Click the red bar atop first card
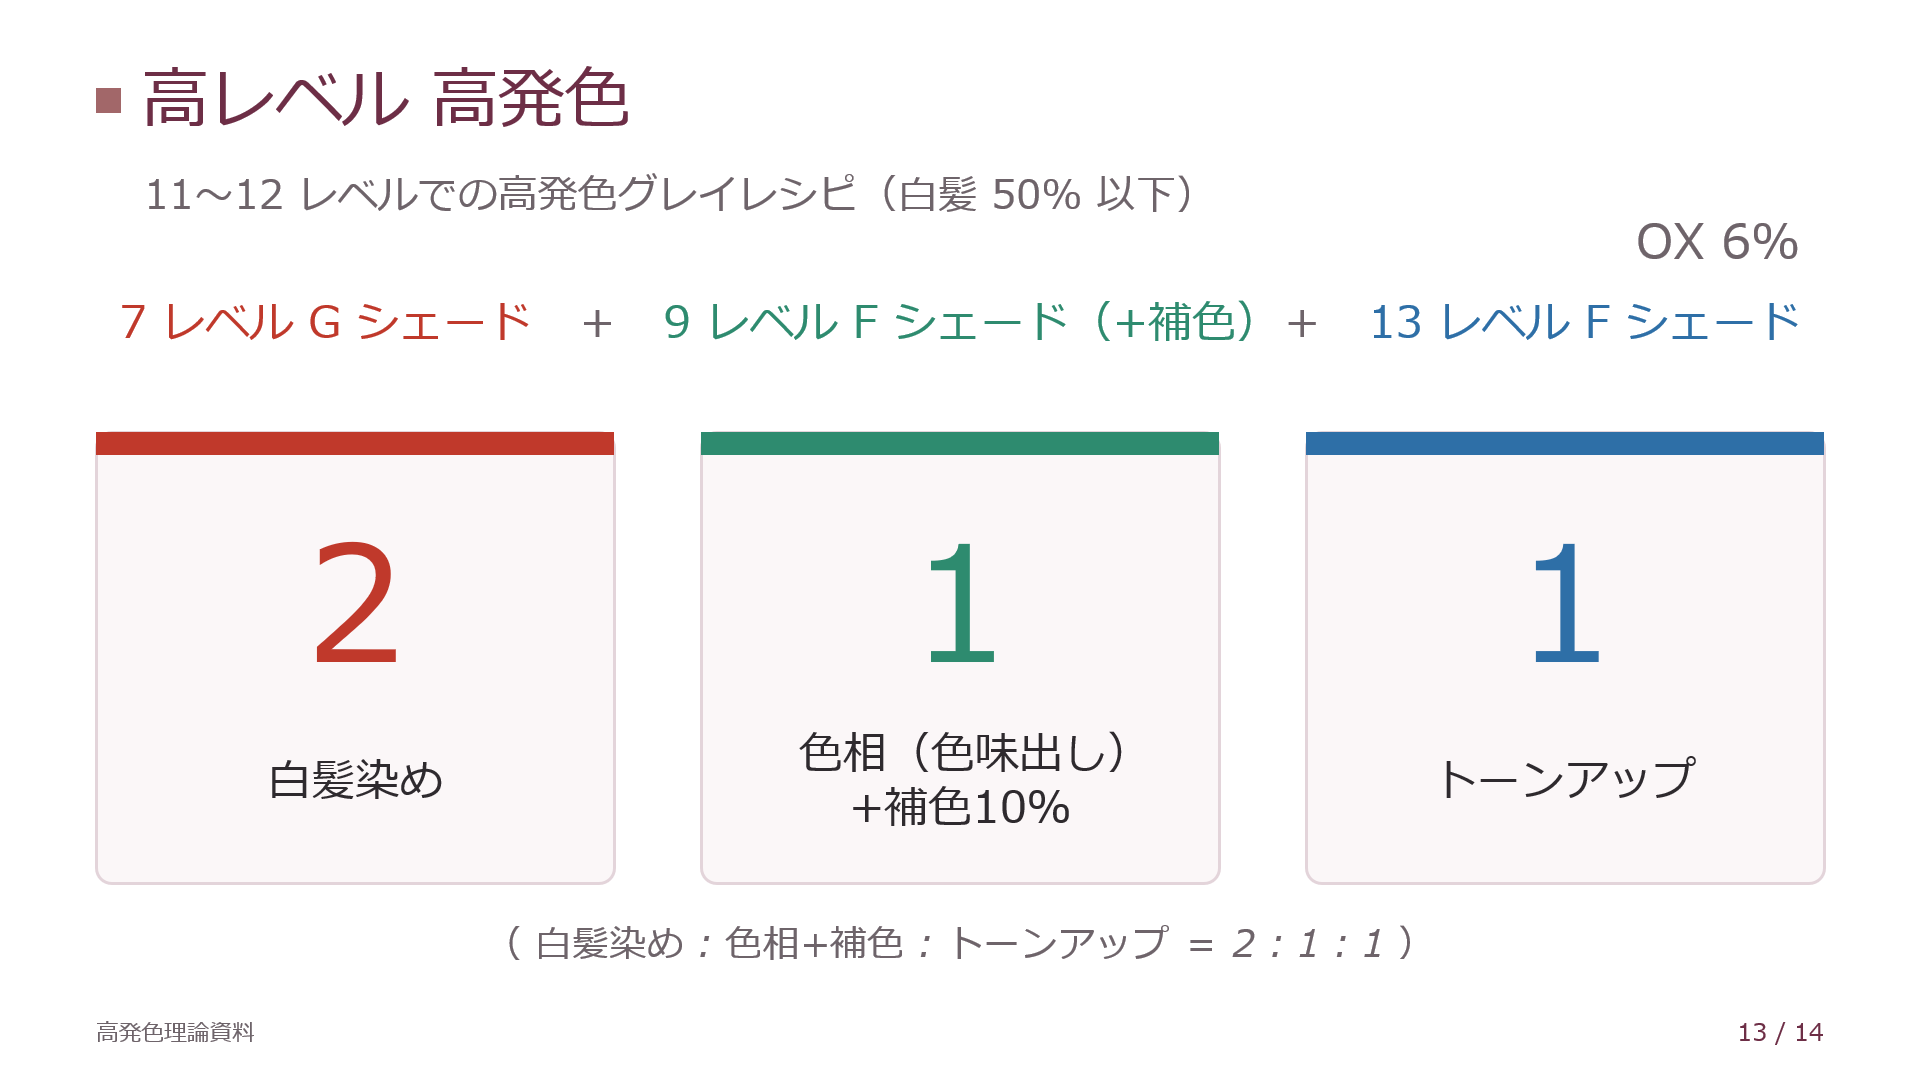Viewport: 1917px width, 1078px height. [x=355, y=443]
